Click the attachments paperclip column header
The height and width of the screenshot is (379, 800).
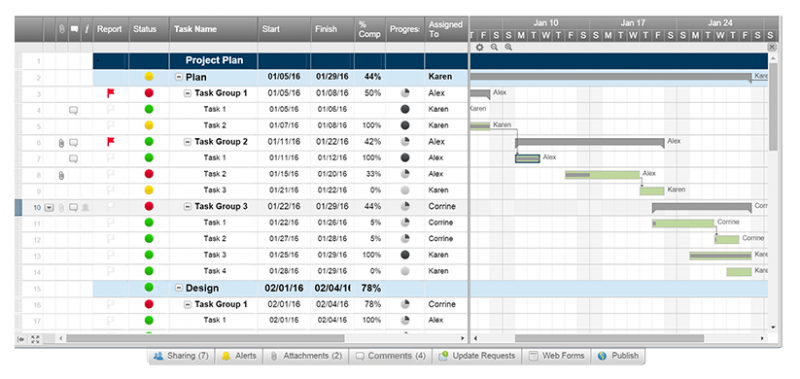(61, 29)
